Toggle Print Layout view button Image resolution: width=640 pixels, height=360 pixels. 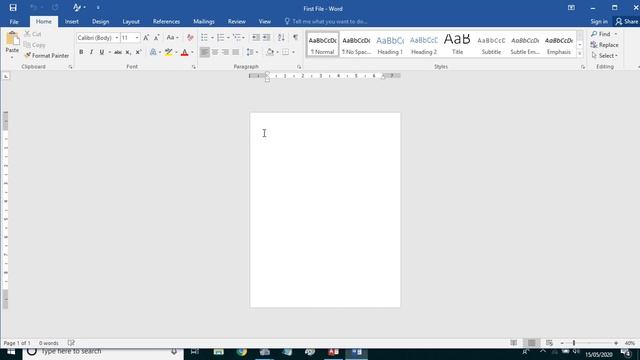531,343
